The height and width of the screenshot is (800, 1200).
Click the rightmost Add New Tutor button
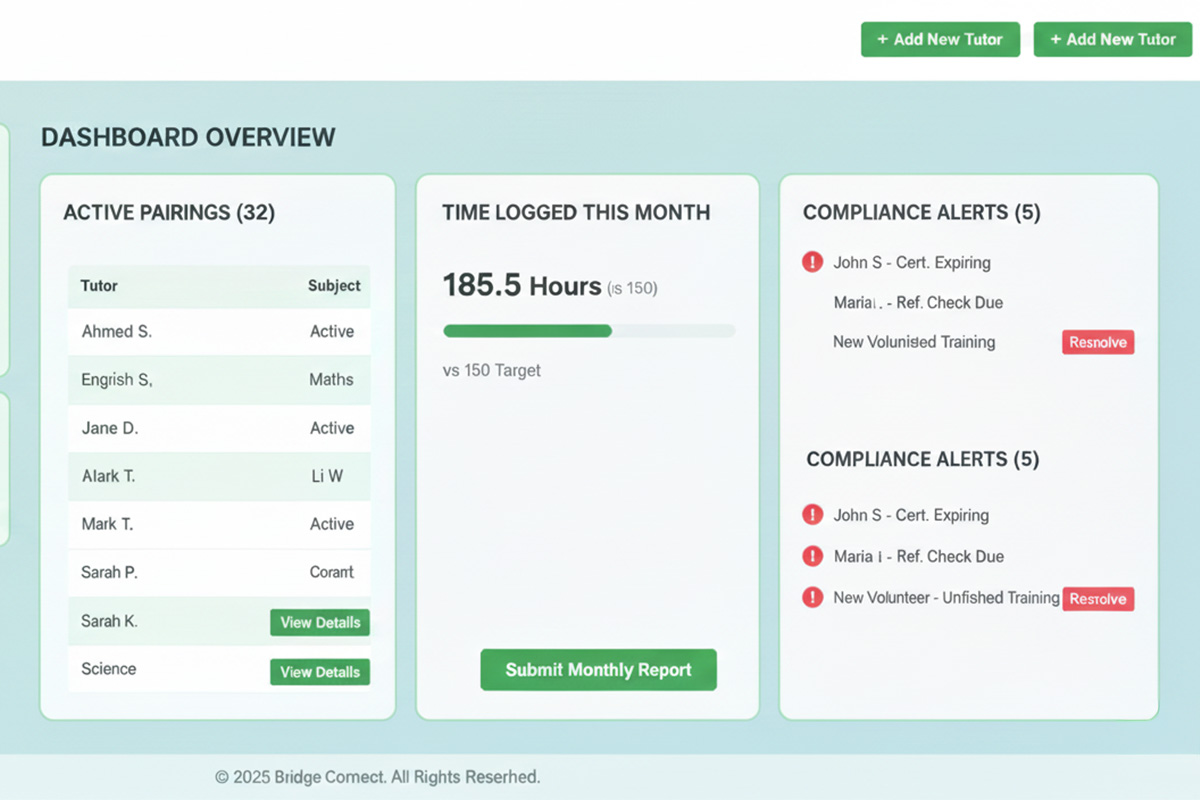(x=1113, y=39)
